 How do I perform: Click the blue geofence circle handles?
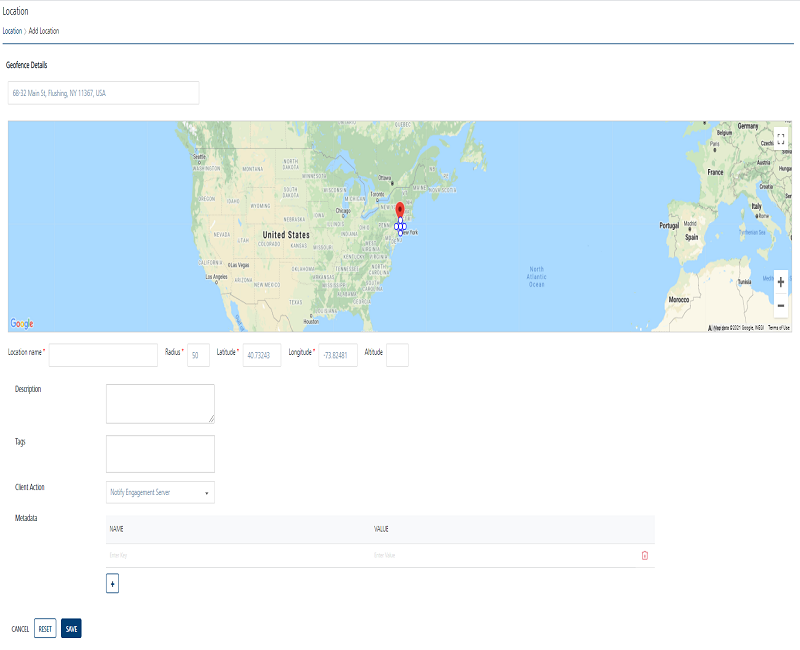pyautogui.click(x=401, y=226)
